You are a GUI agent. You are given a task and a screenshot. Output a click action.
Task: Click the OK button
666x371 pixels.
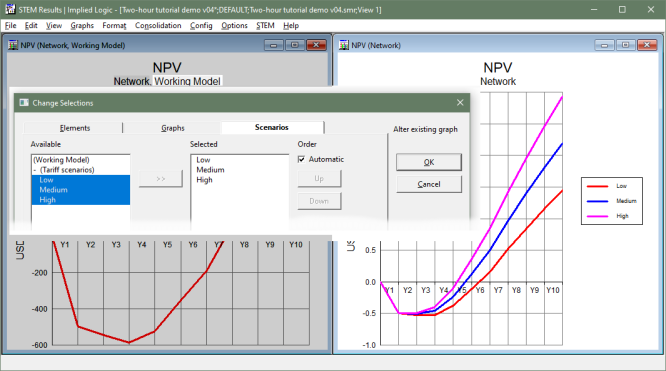click(429, 162)
